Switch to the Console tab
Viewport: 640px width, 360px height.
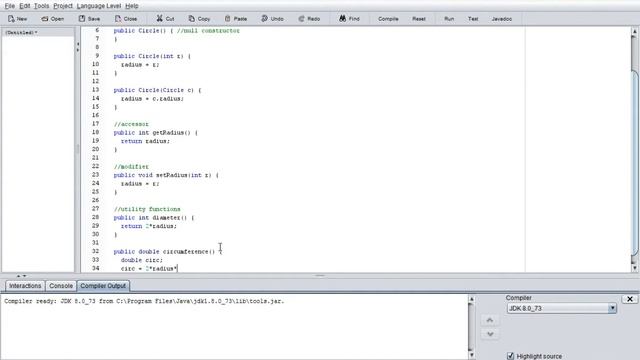coord(61,286)
